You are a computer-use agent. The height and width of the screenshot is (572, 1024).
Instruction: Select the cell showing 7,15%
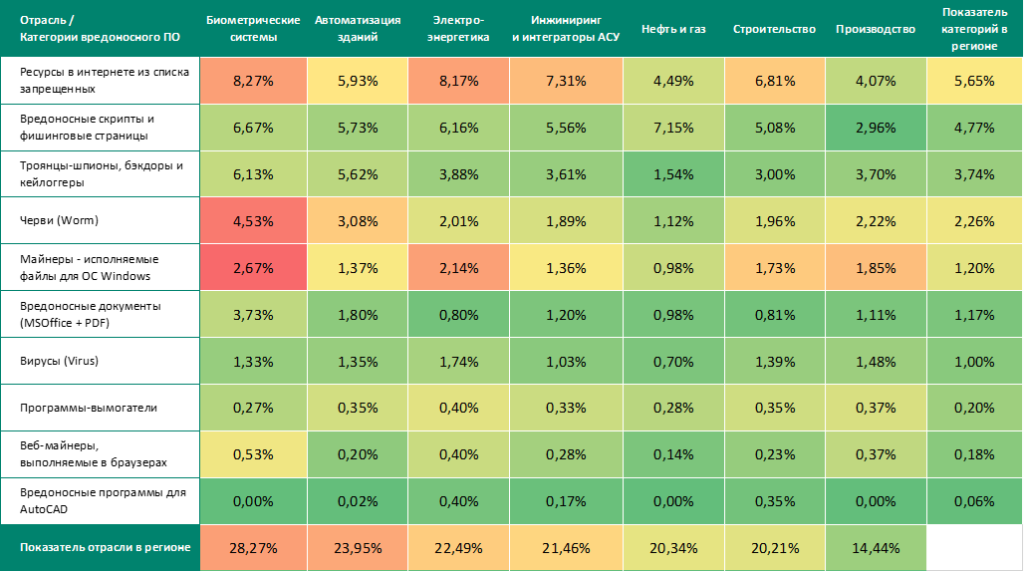click(x=673, y=127)
